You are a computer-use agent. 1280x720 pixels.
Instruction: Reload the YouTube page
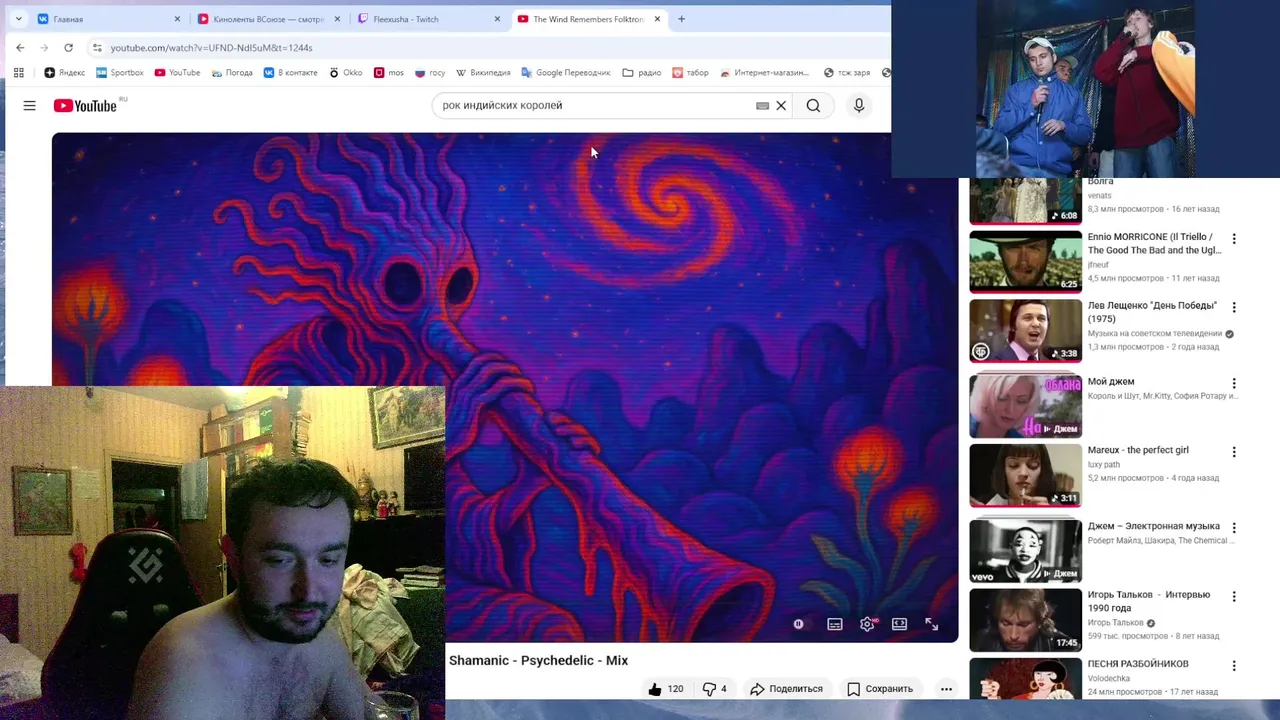[68, 47]
